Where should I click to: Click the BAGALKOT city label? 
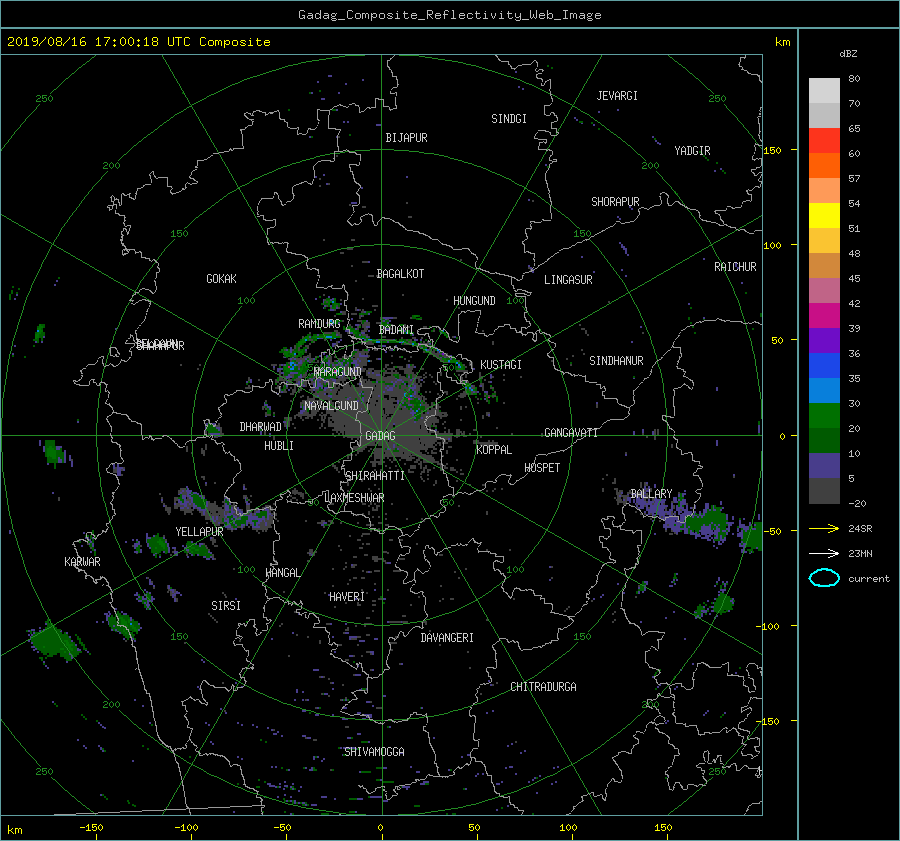[x=400, y=274]
